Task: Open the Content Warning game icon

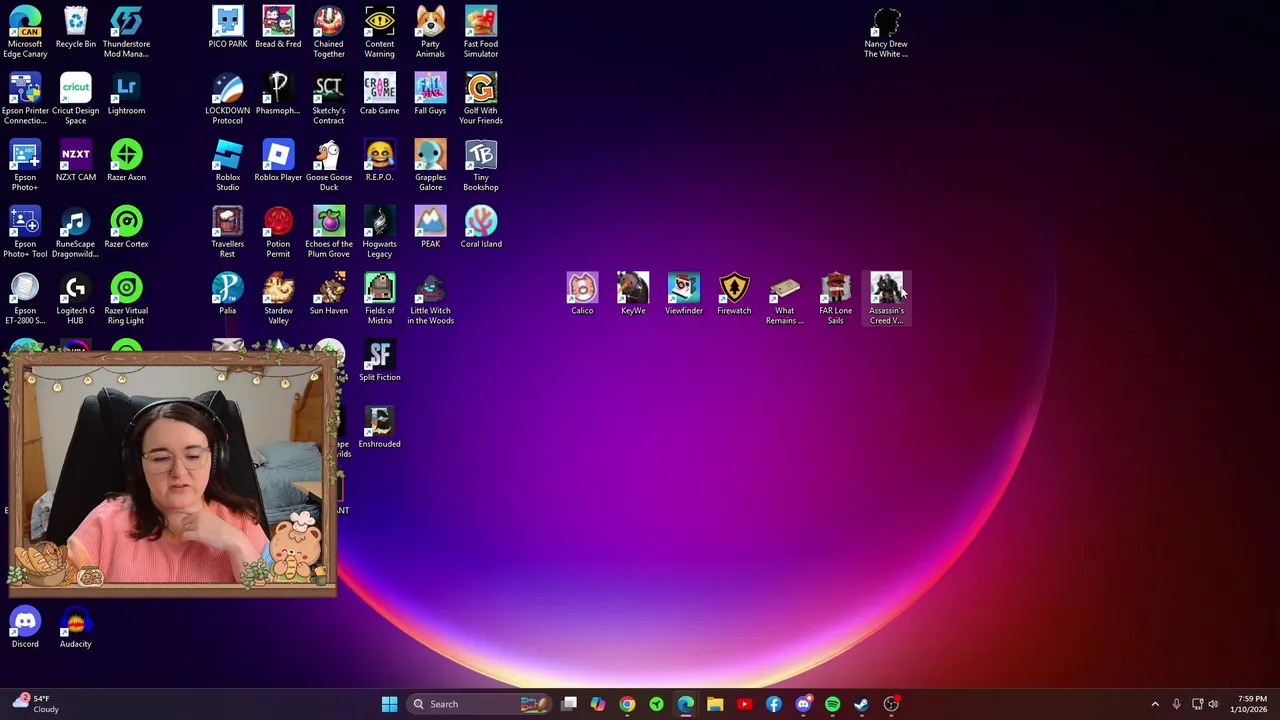Action: pos(380,32)
